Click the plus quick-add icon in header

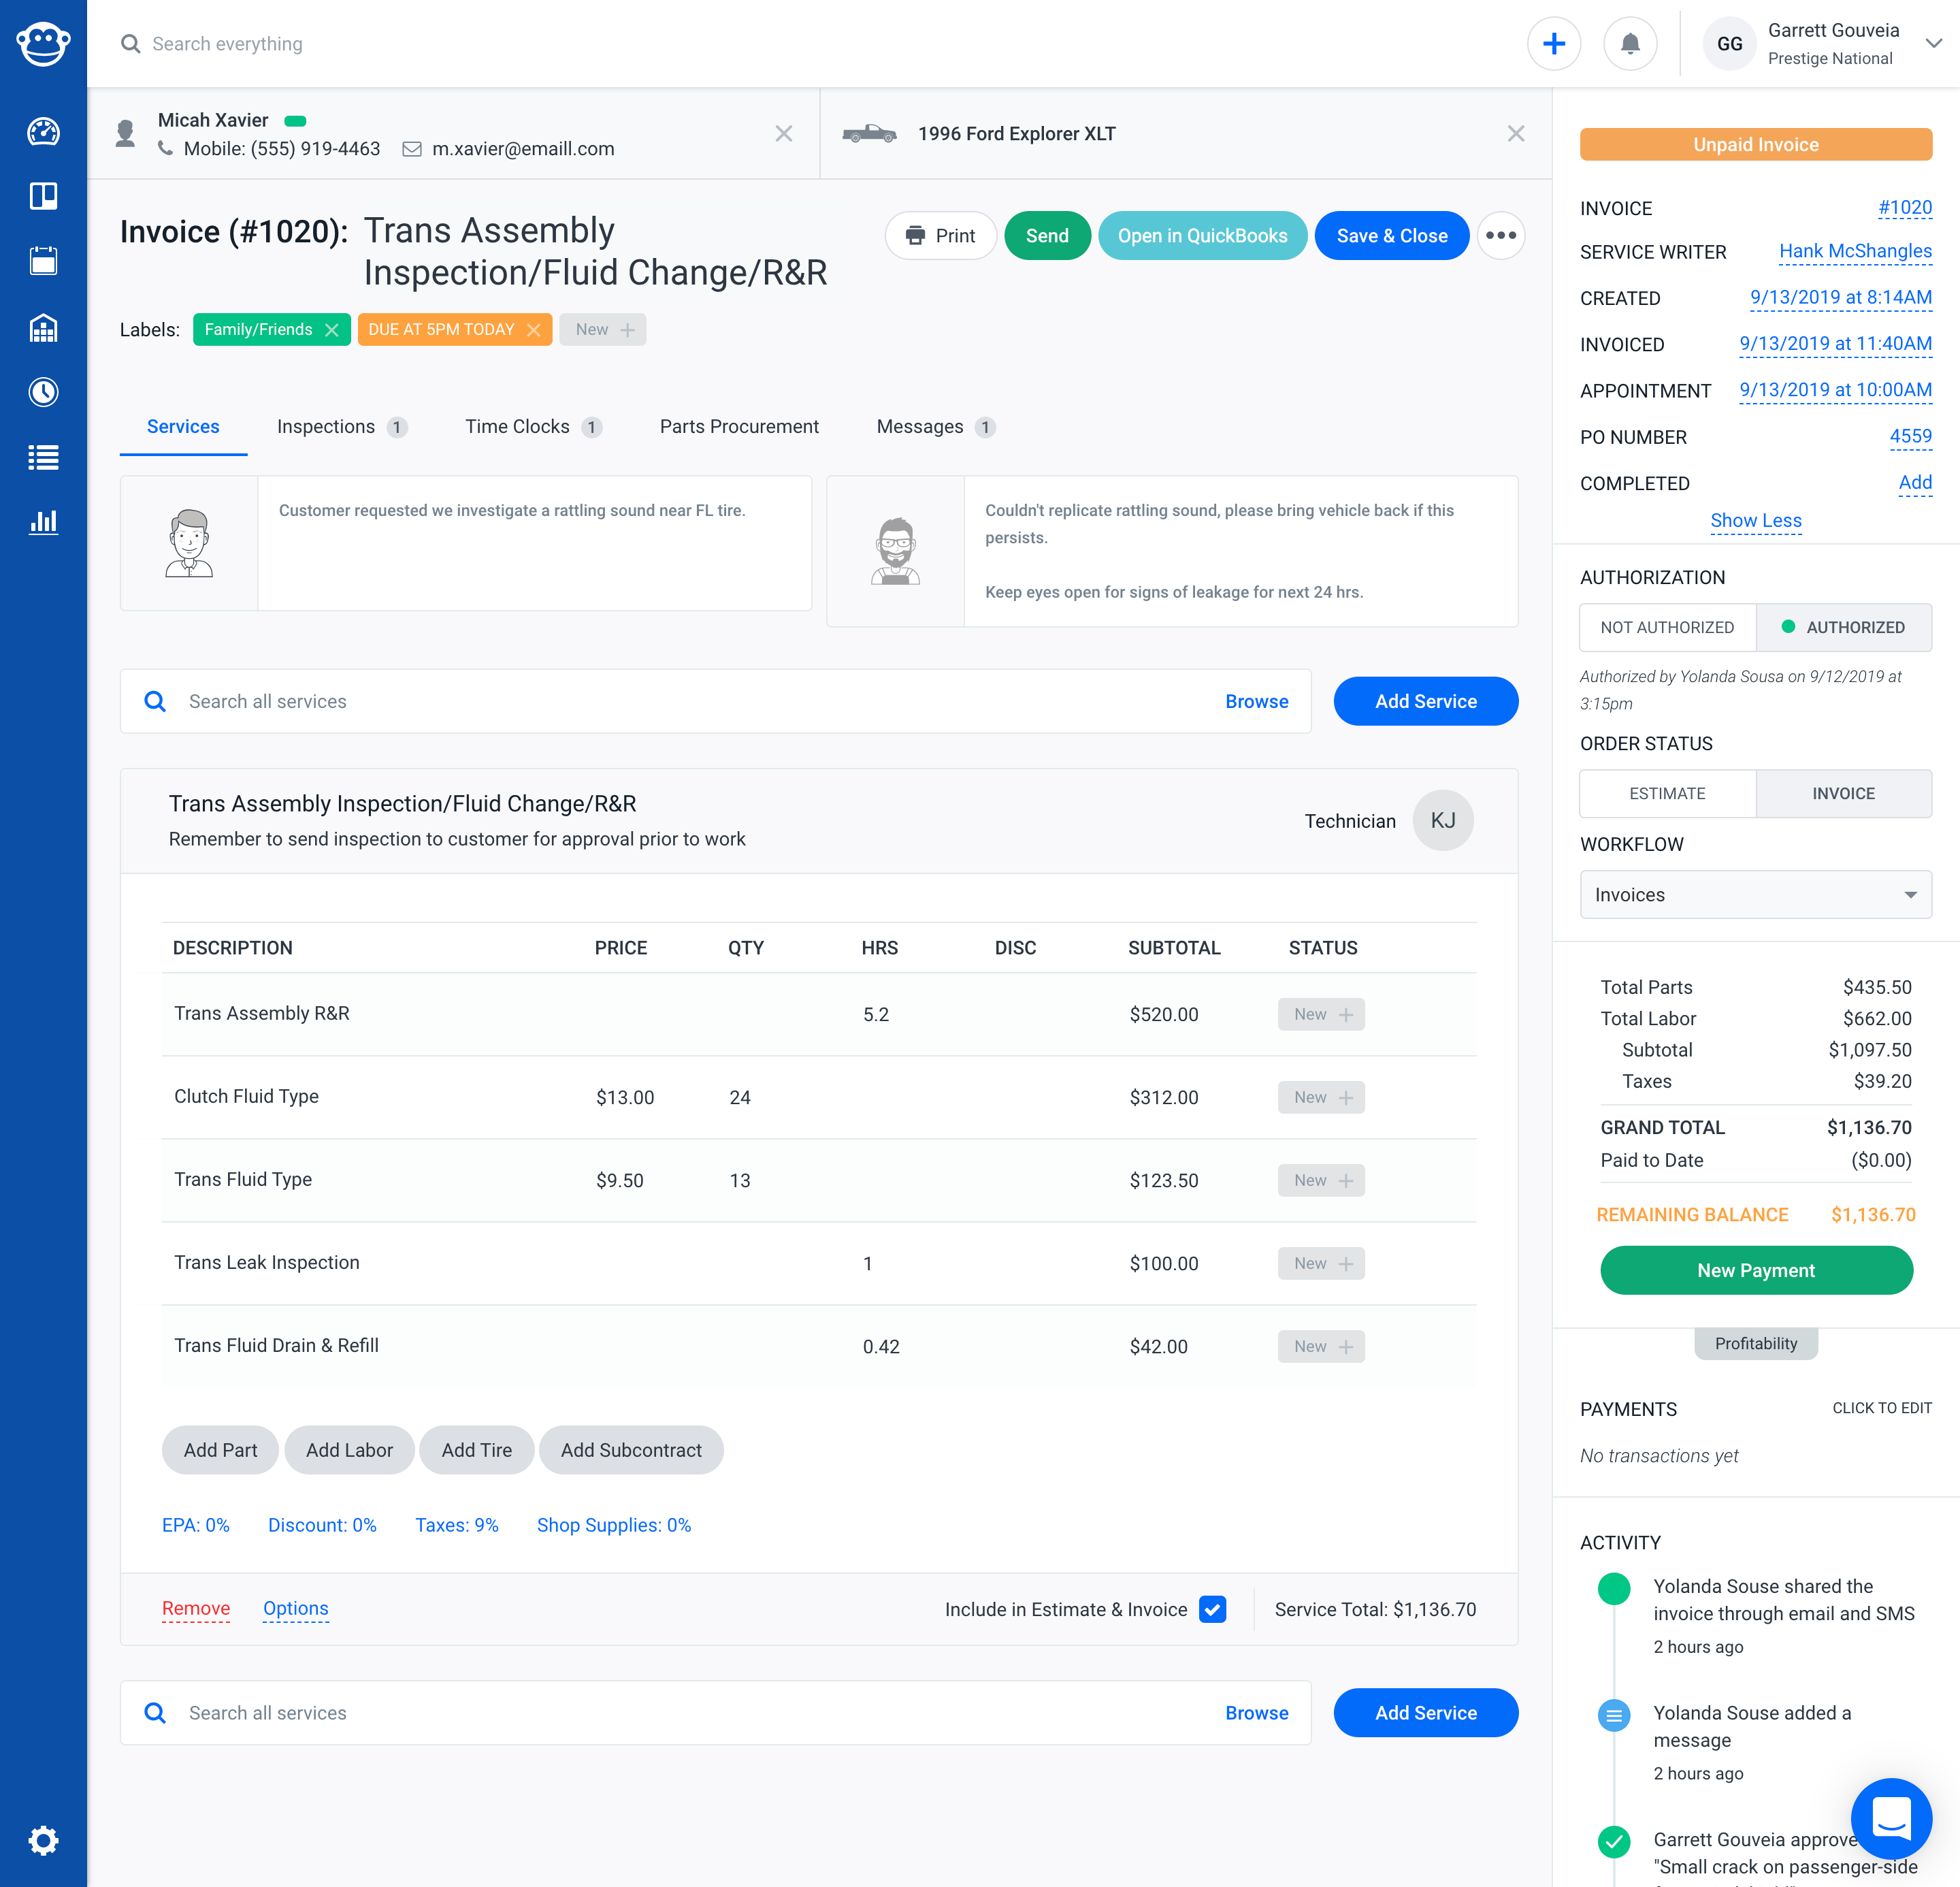click(1554, 44)
